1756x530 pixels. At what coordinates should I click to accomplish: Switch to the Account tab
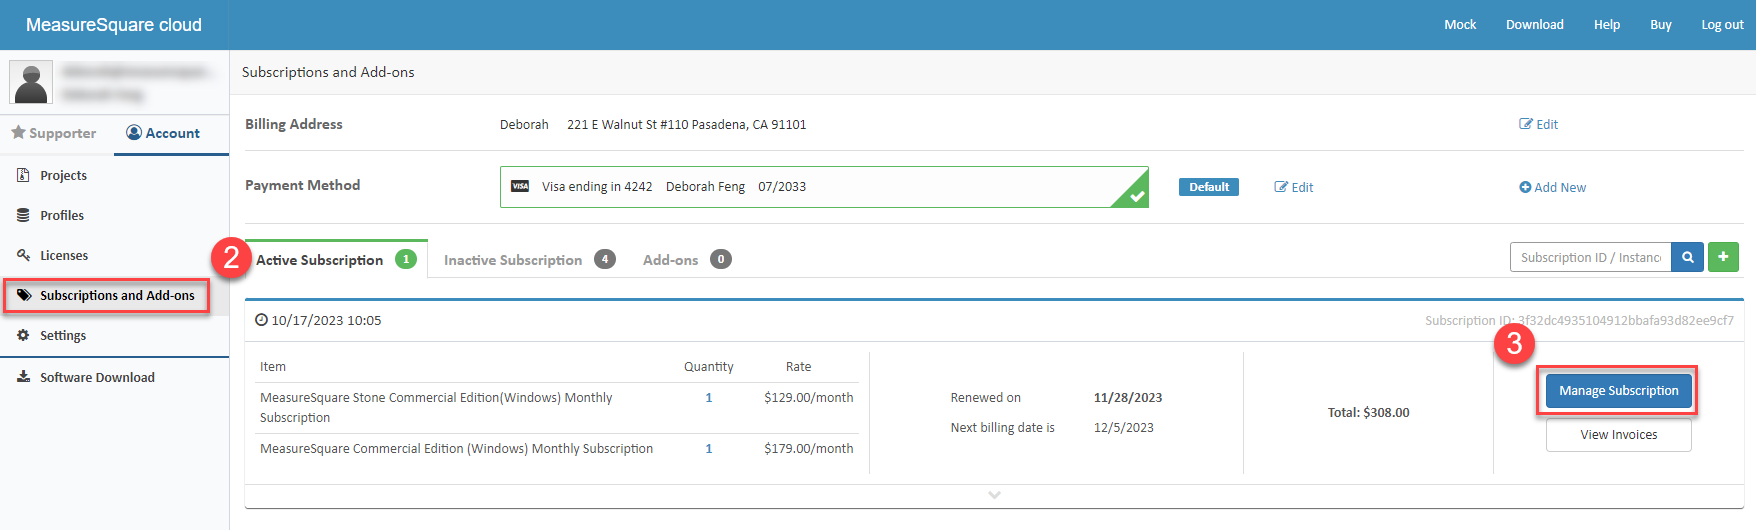click(171, 133)
